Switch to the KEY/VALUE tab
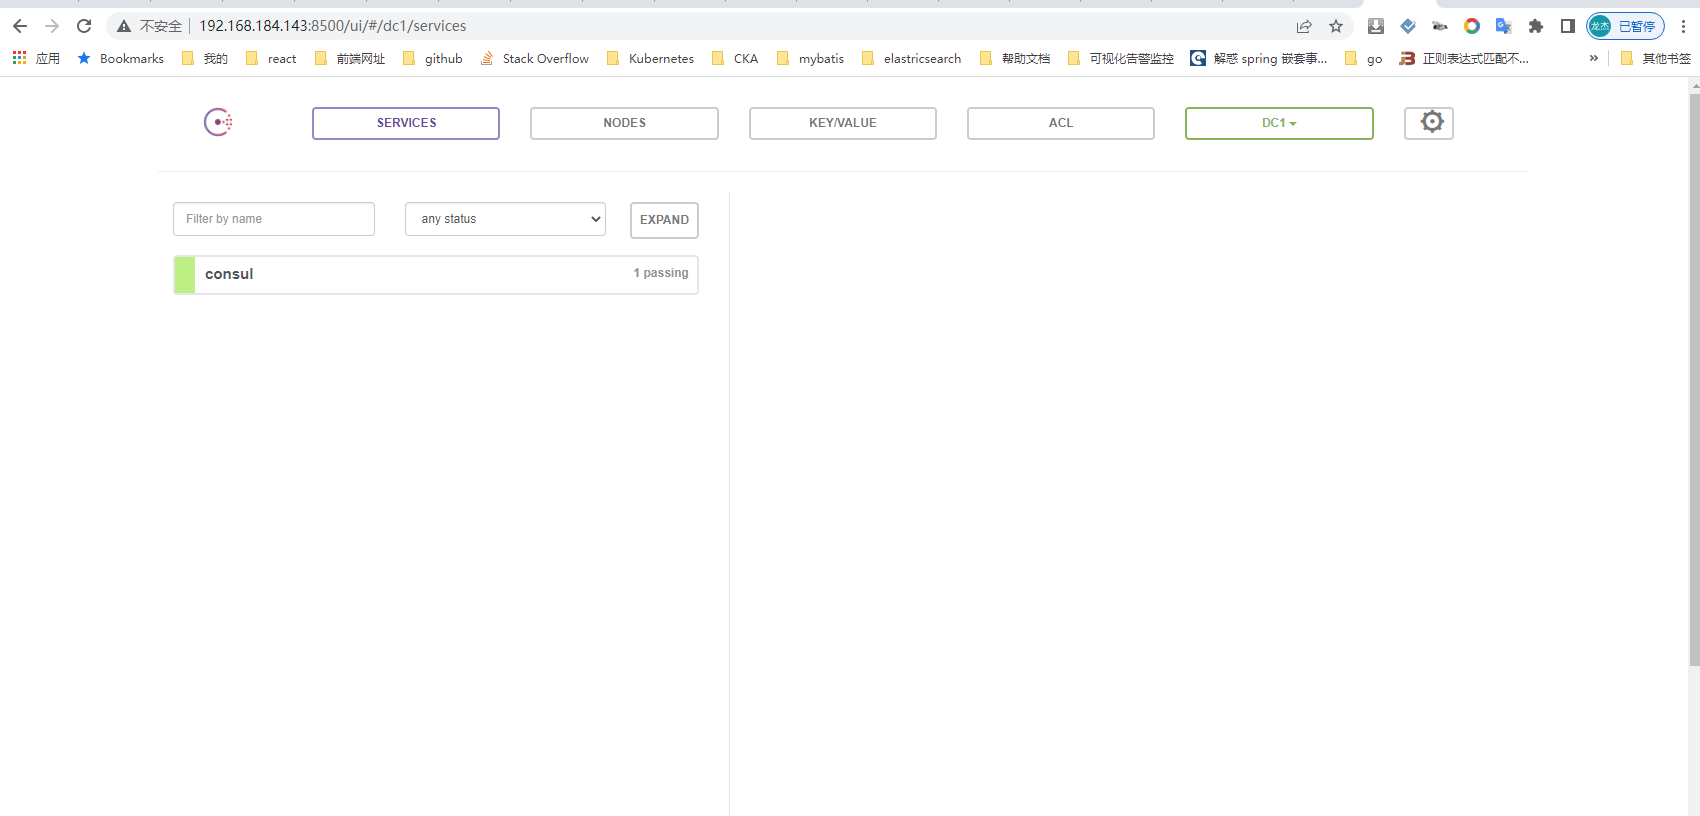Viewport: 1700px width, 816px height. (843, 123)
